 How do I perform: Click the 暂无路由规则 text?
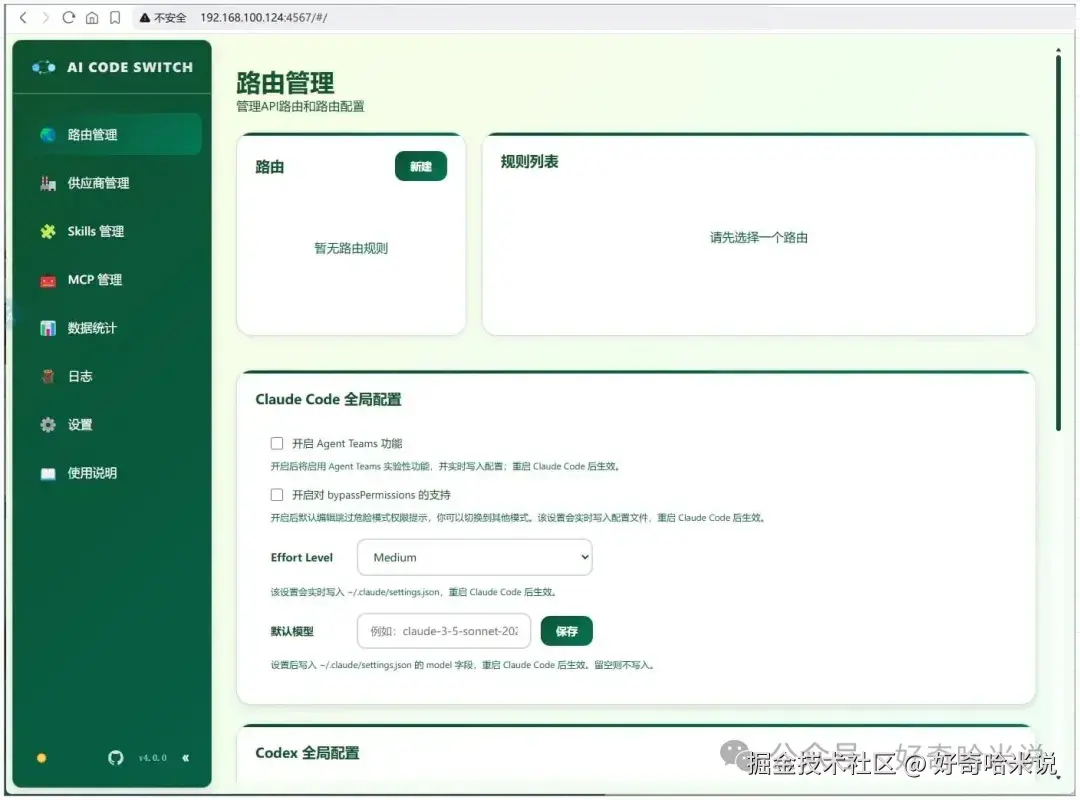[x=351, y=248]
